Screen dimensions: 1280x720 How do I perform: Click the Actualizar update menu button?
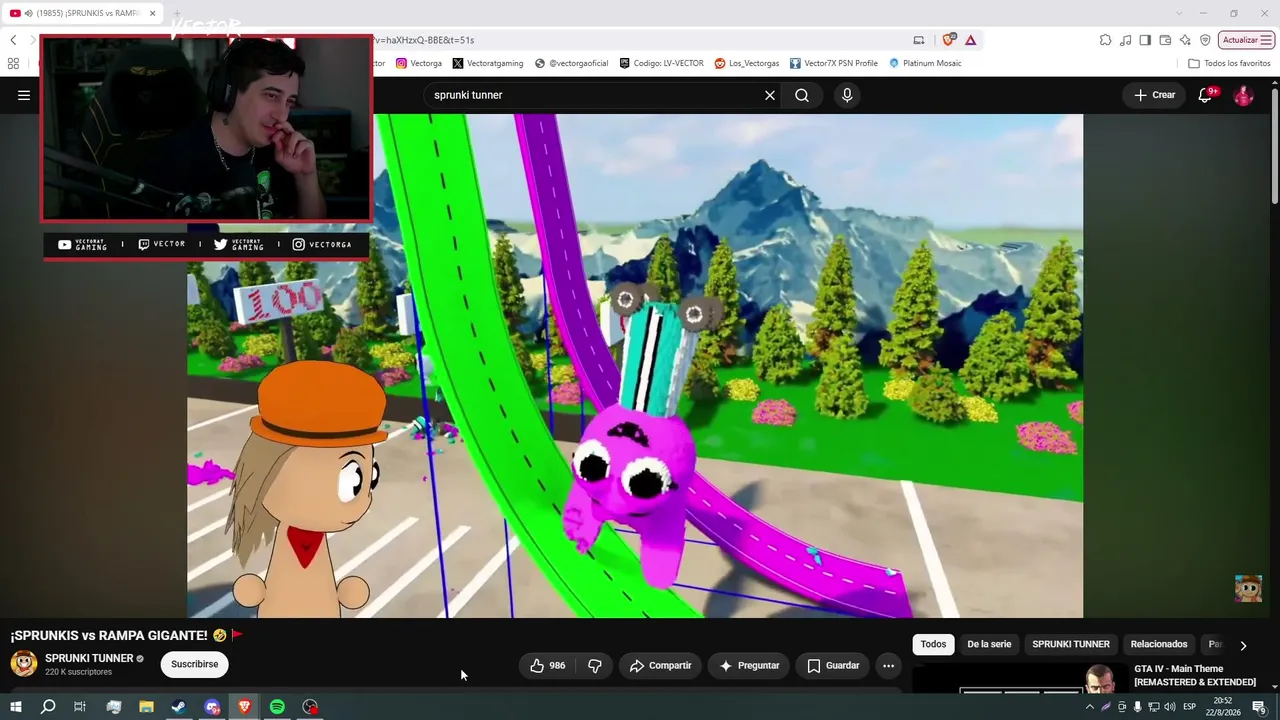tap(1246, 40)
